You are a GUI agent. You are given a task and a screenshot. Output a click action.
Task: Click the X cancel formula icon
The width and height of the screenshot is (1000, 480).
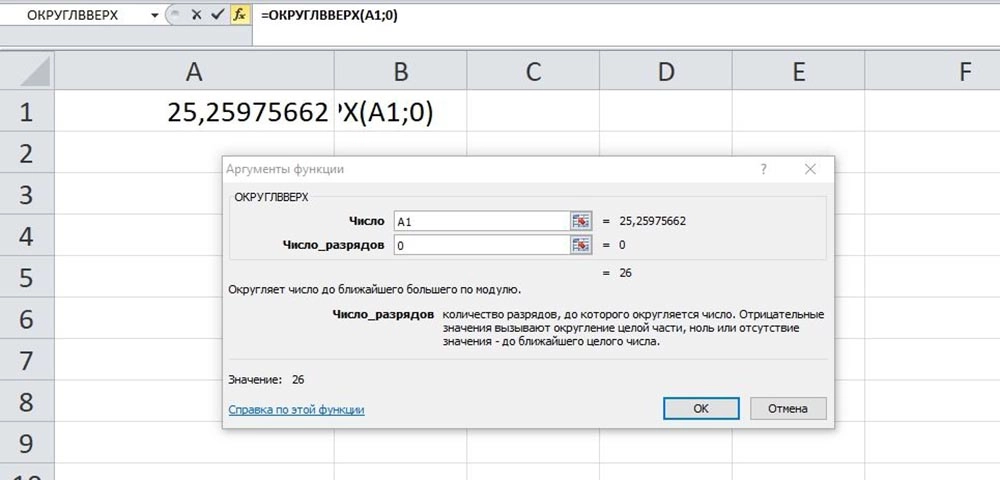[196, 16]
